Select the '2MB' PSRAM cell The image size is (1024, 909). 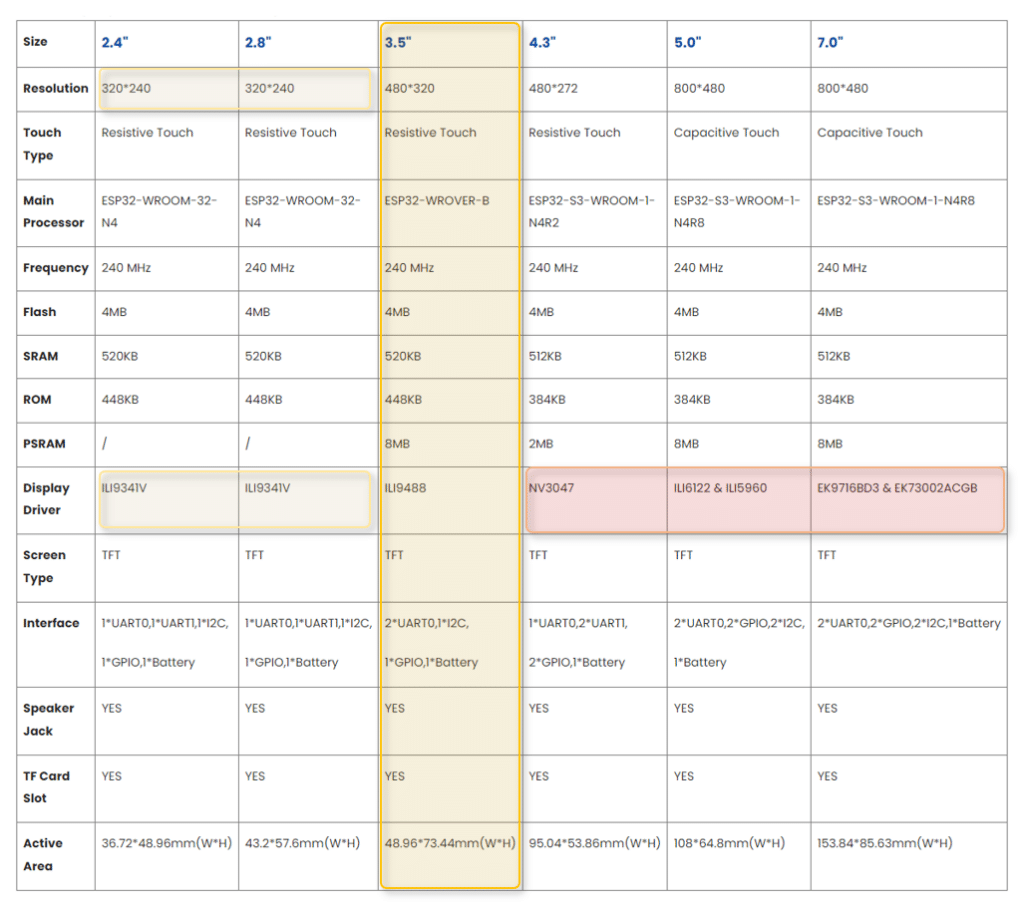click(x=541, y=444)
